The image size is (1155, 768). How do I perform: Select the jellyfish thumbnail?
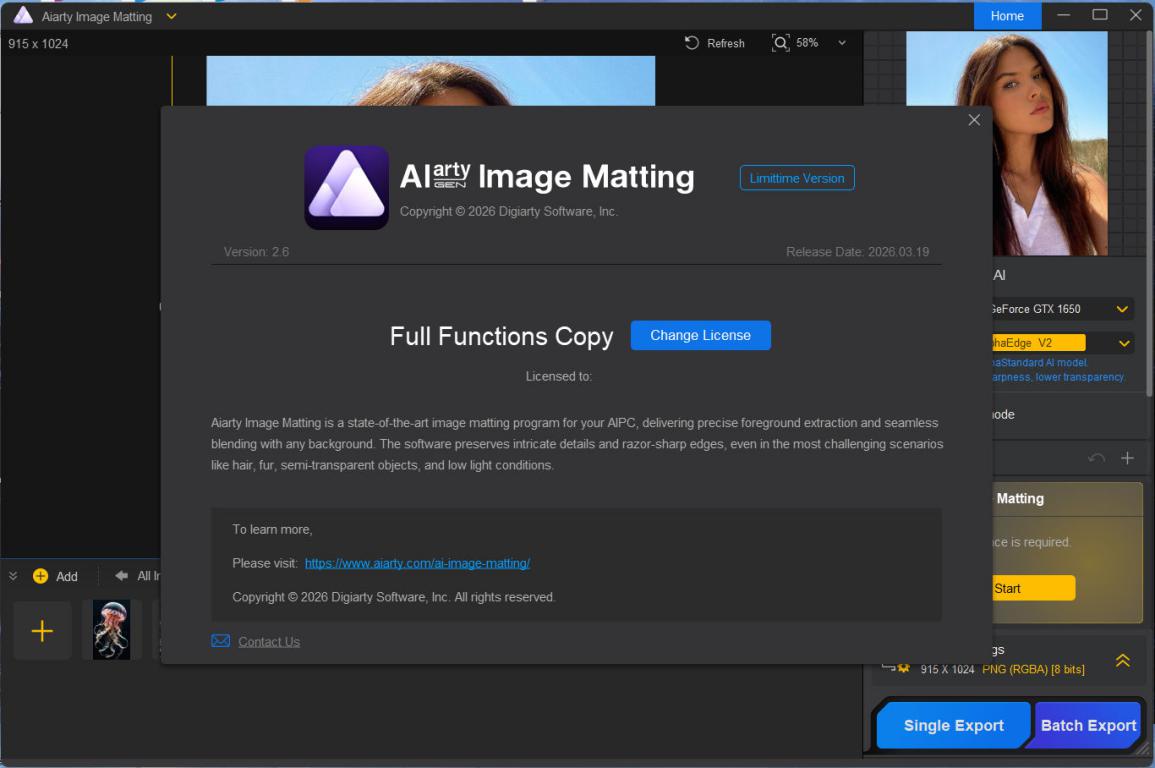tap(111, 630)
